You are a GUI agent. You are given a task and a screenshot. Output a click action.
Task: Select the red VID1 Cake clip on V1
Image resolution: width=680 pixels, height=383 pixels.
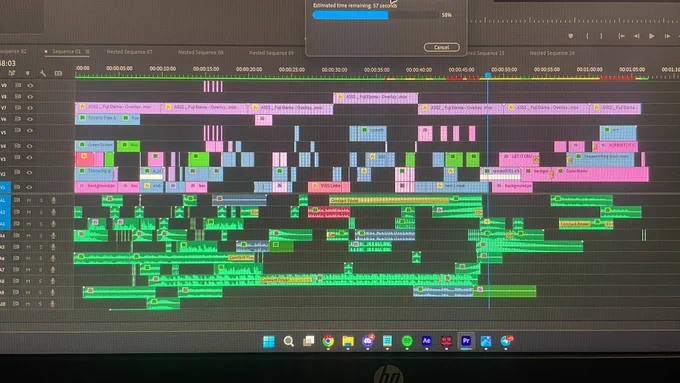click(x=329, y=187)
